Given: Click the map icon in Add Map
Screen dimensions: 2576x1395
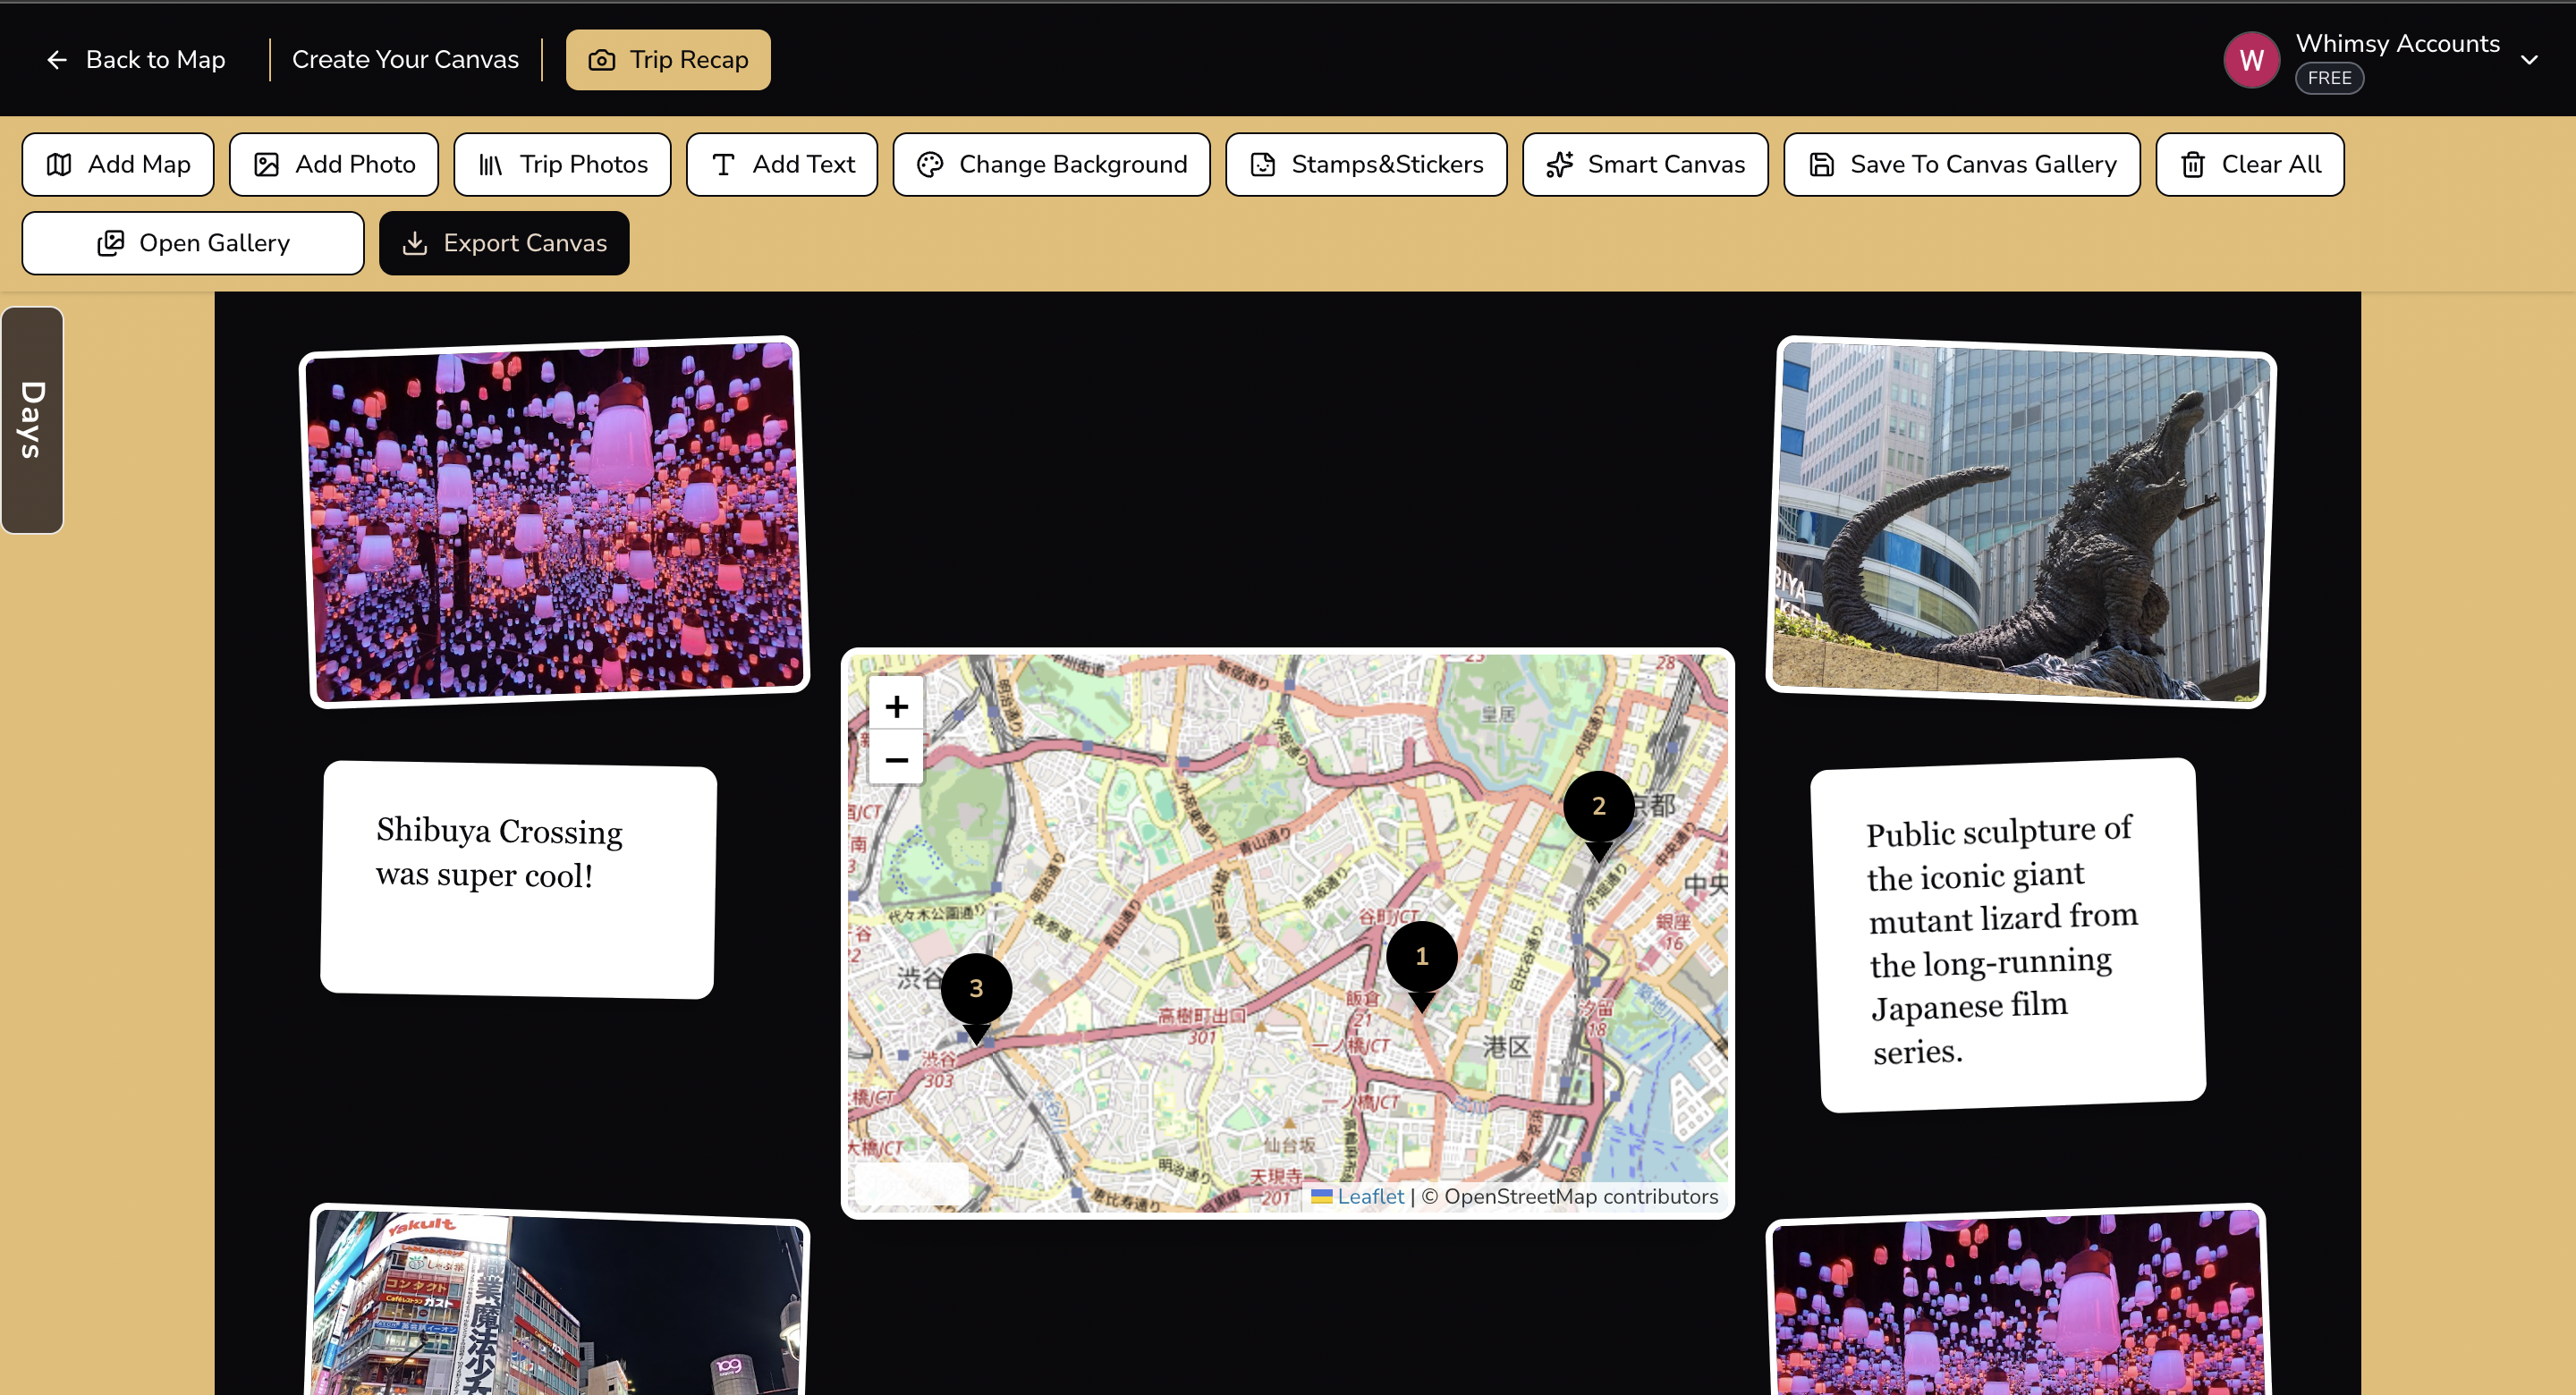Looking at the screenshot, I should point(59,165).
